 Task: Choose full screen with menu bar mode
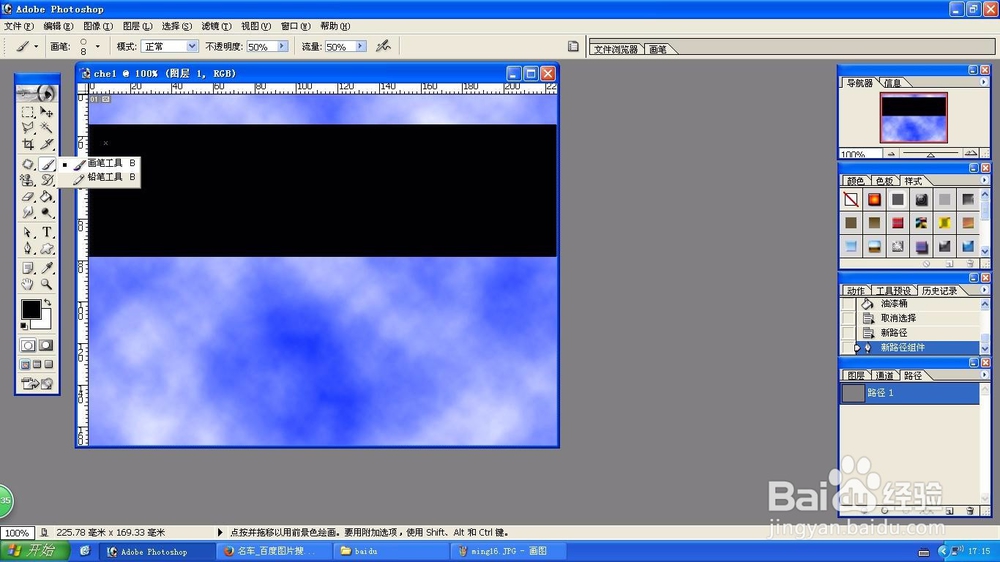pyautogui.click(x=37, y=364)
